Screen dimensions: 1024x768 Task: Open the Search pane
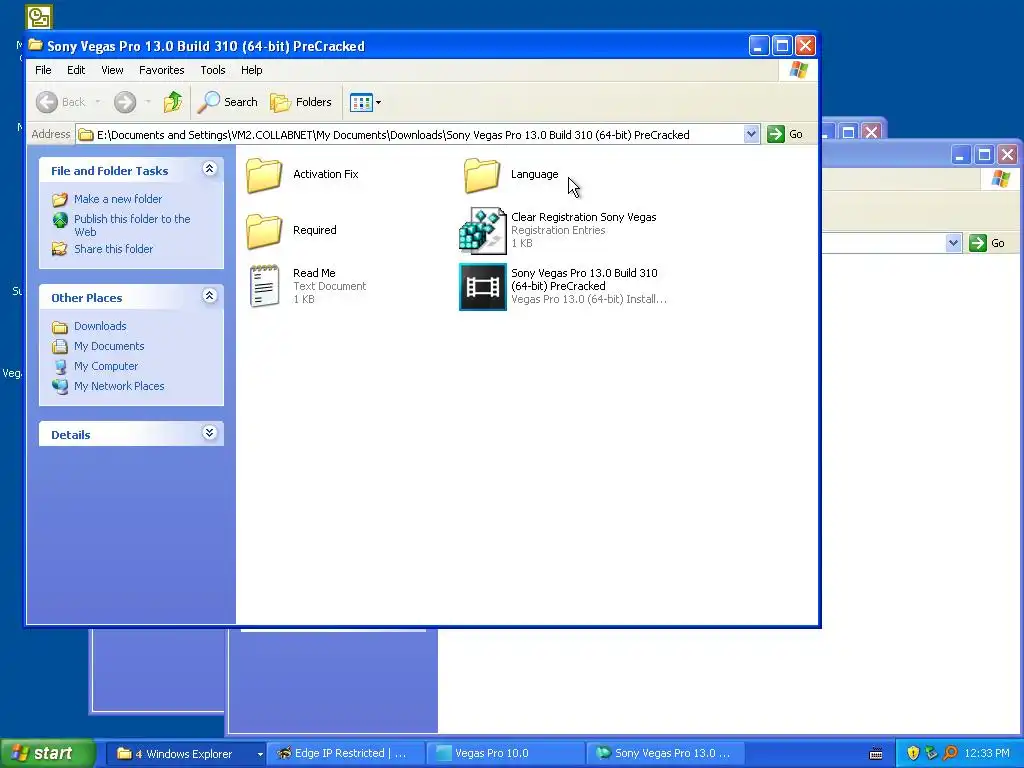pyautogui.click(x=229, y=102)
